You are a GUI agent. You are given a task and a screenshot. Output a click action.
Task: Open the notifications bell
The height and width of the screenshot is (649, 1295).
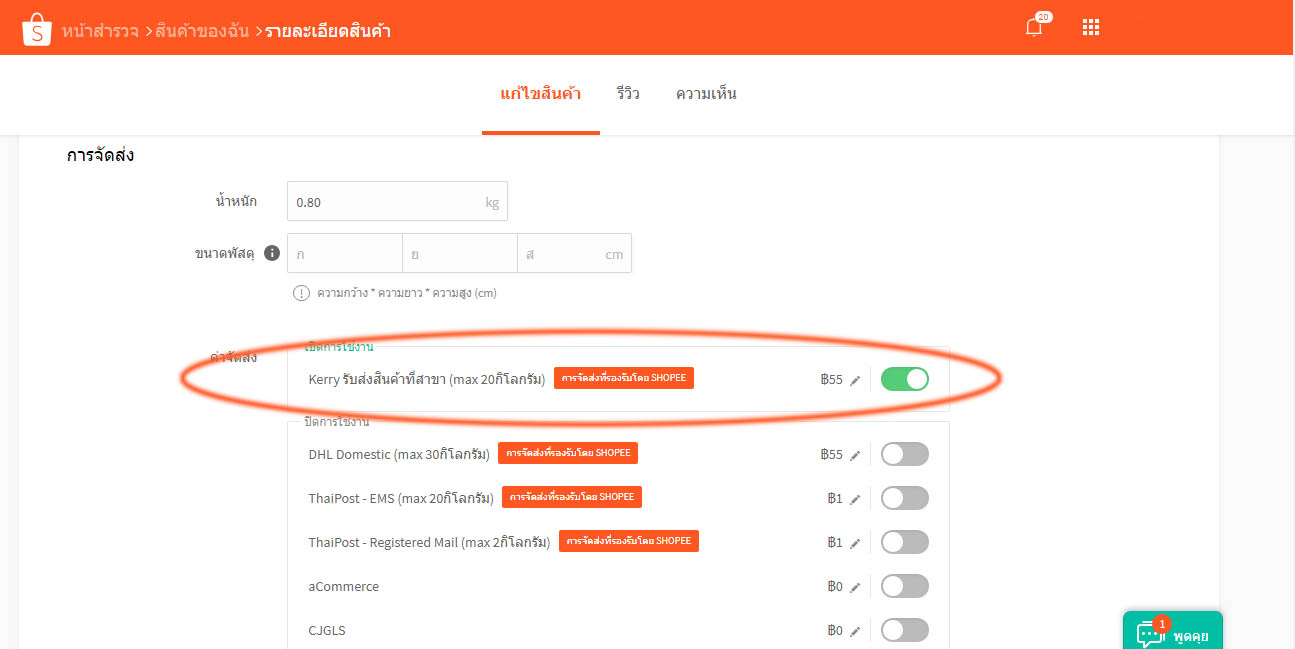tap(1034, 28)
